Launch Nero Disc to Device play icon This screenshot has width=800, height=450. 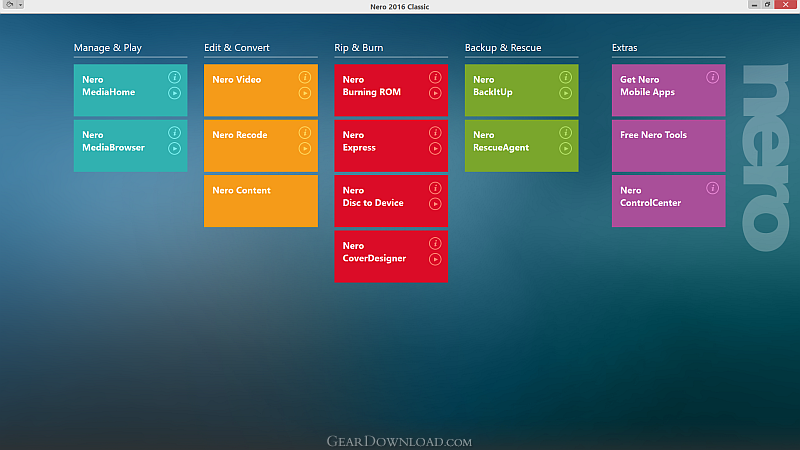(435, 204)
